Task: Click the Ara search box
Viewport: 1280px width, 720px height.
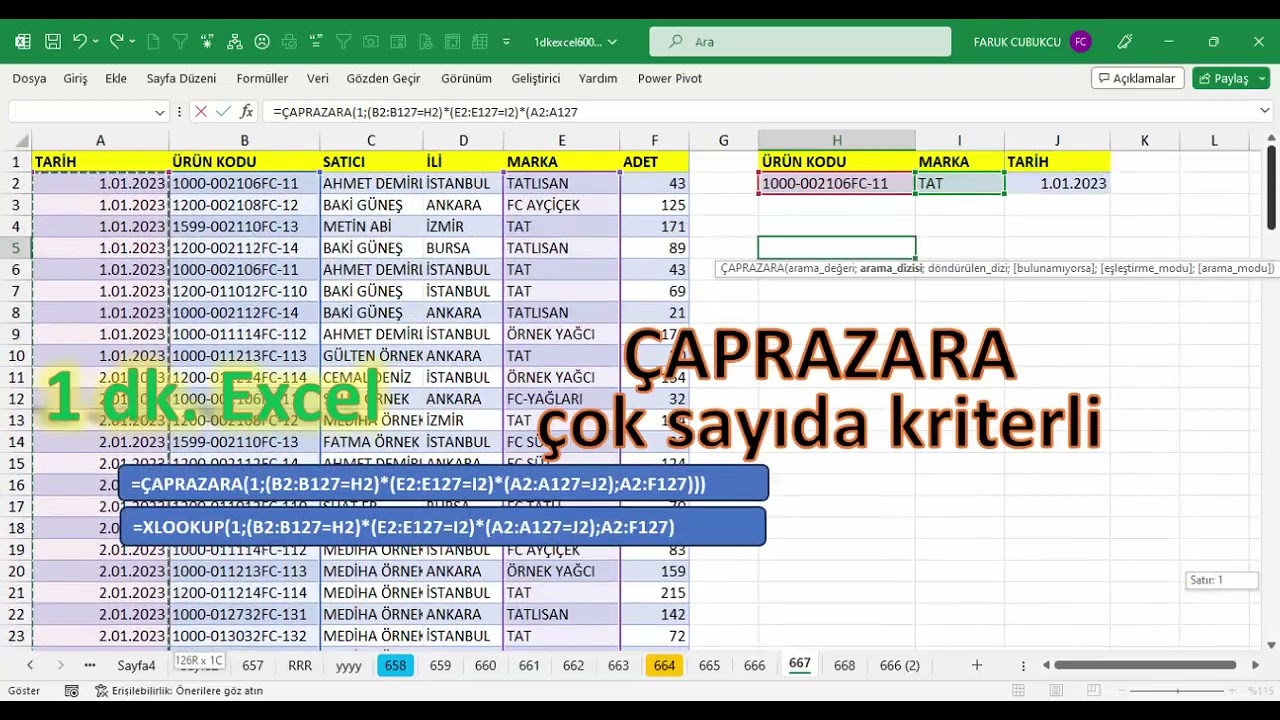Action: point(800,42)
